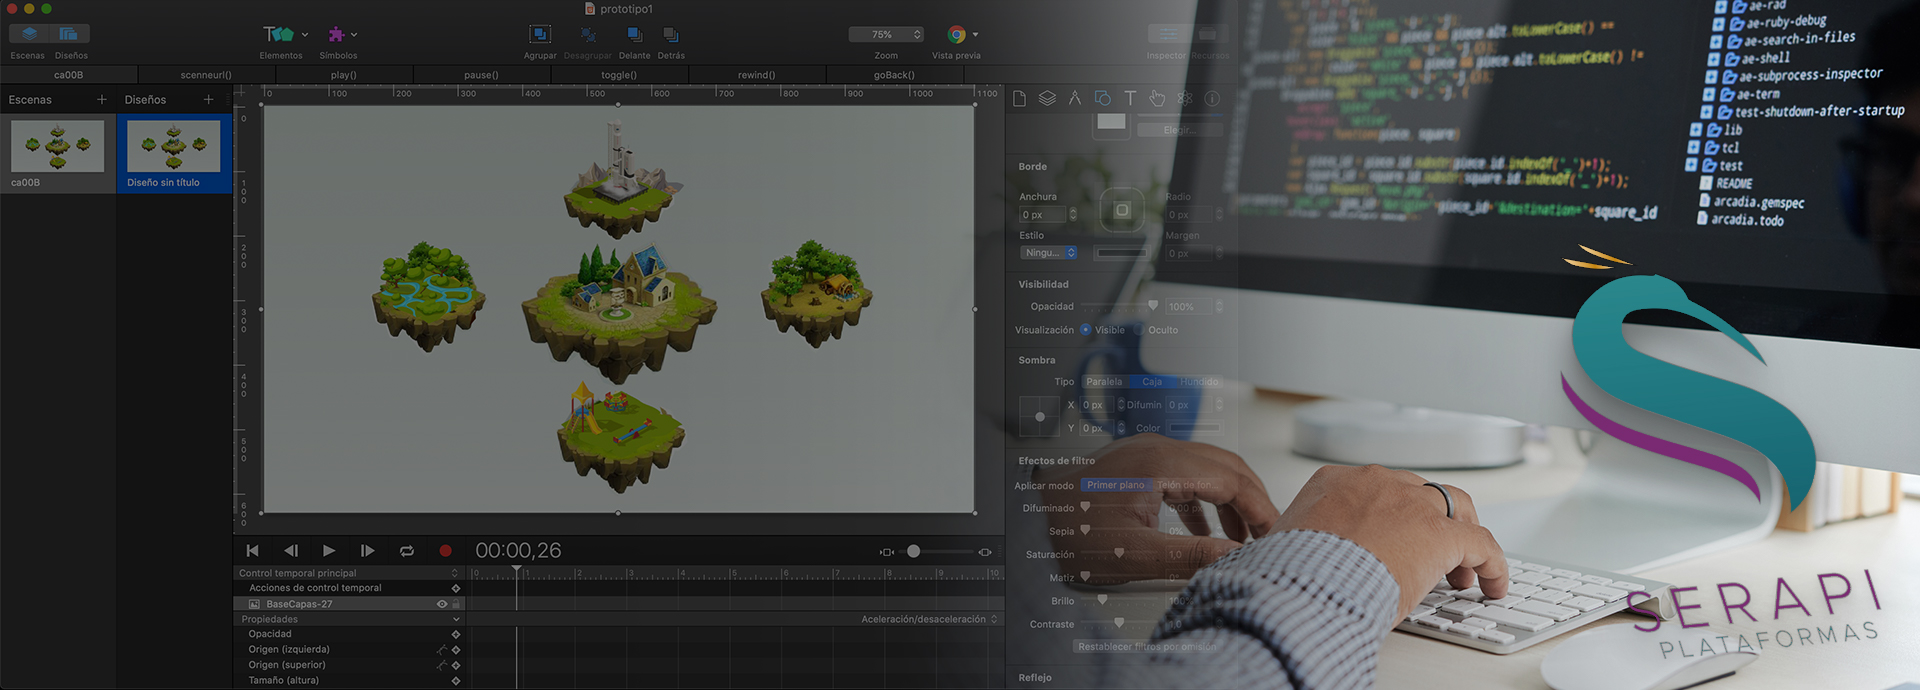Add keyframe for Tamaño (altura)

pyautogui.click(x=456, y=681)
